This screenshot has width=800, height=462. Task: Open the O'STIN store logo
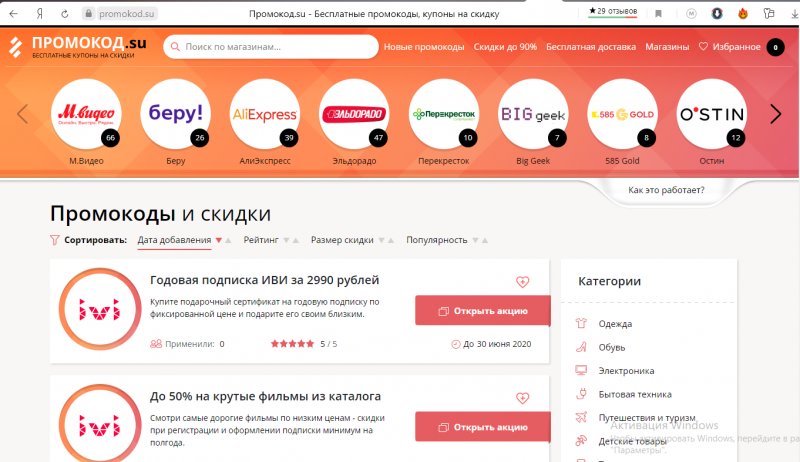click(x=712, y=114)
